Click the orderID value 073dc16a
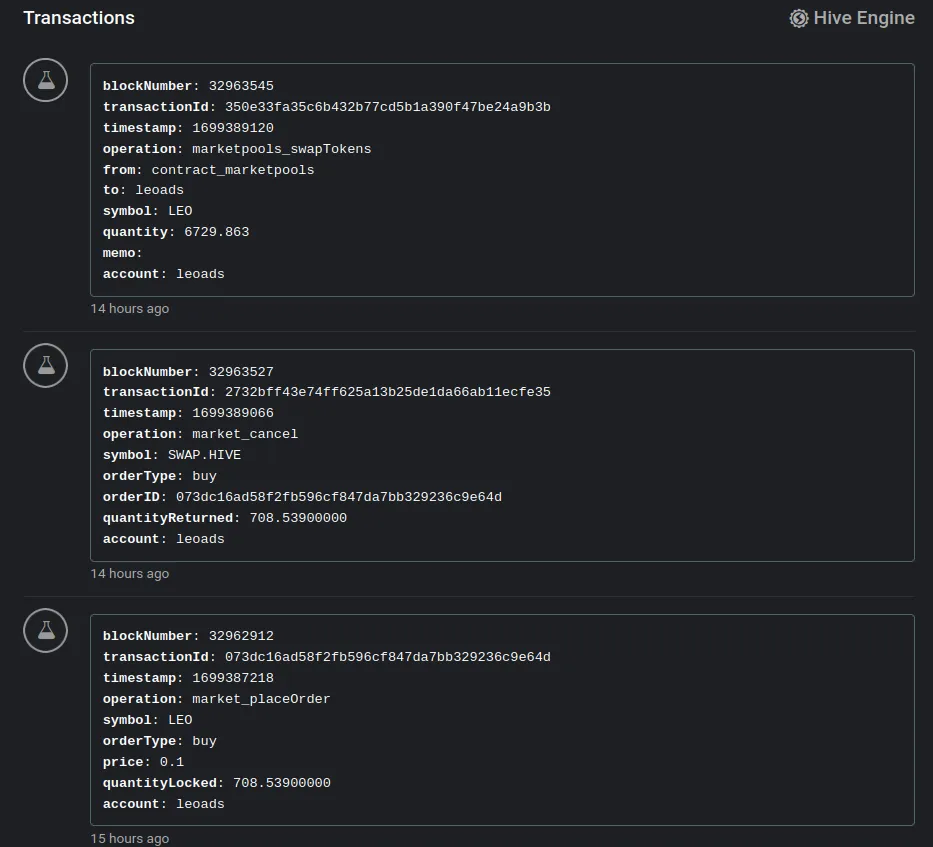Screen dimensions: 933x847 pos(339,497)
